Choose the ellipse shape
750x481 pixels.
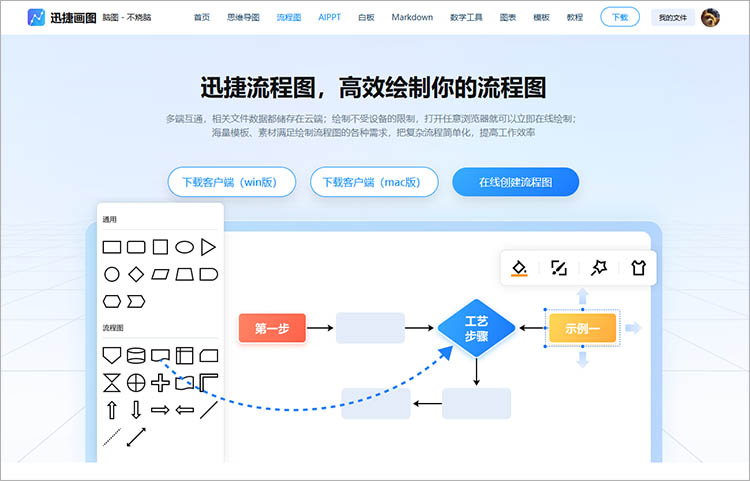[185, 247]
